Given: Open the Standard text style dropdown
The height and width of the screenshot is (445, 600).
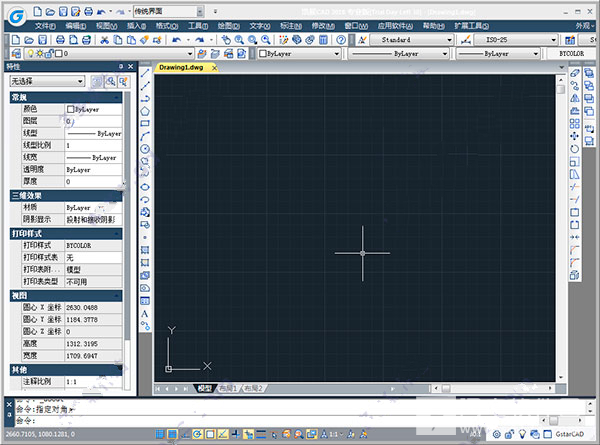Looking at the screenshot, I should click(x=450, y=40).
